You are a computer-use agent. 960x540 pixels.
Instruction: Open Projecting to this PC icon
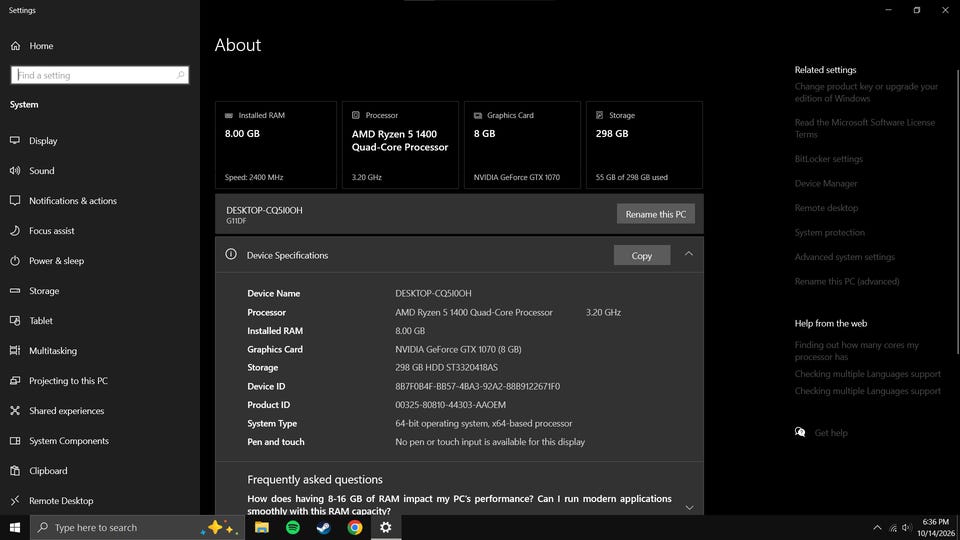tap(15, 380)
